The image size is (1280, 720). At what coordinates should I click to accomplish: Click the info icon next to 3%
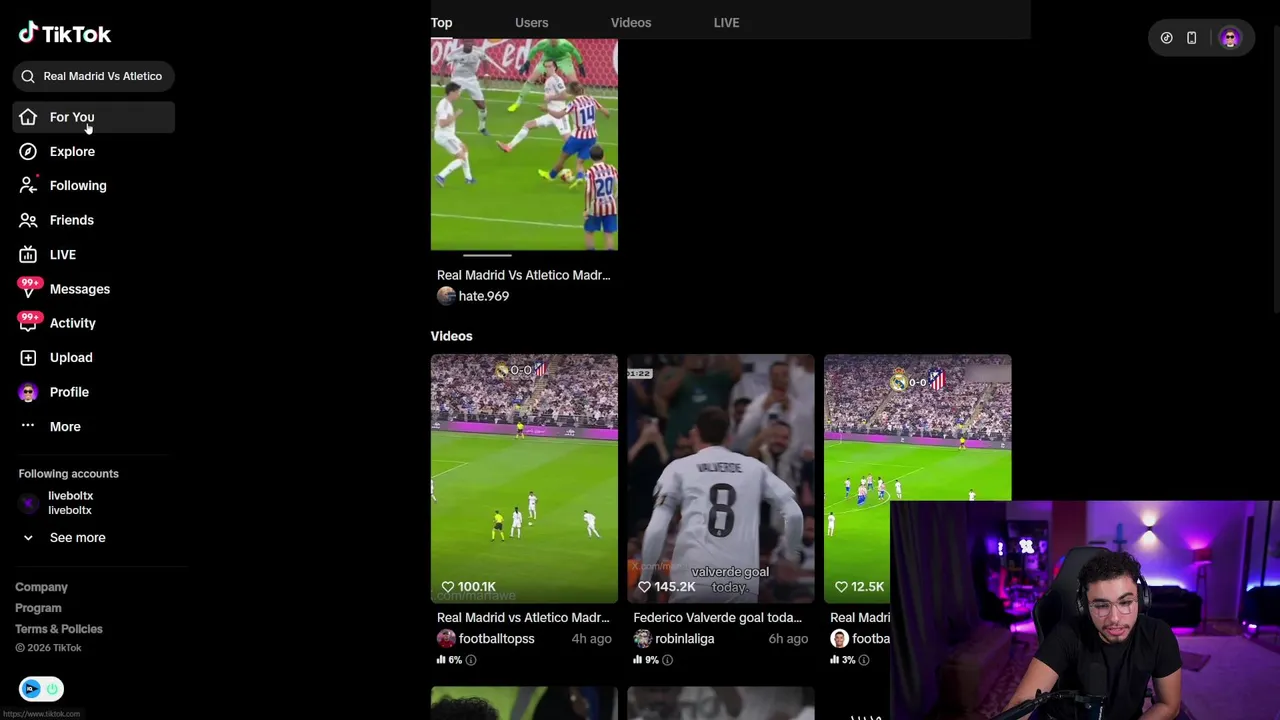point(864,660)
